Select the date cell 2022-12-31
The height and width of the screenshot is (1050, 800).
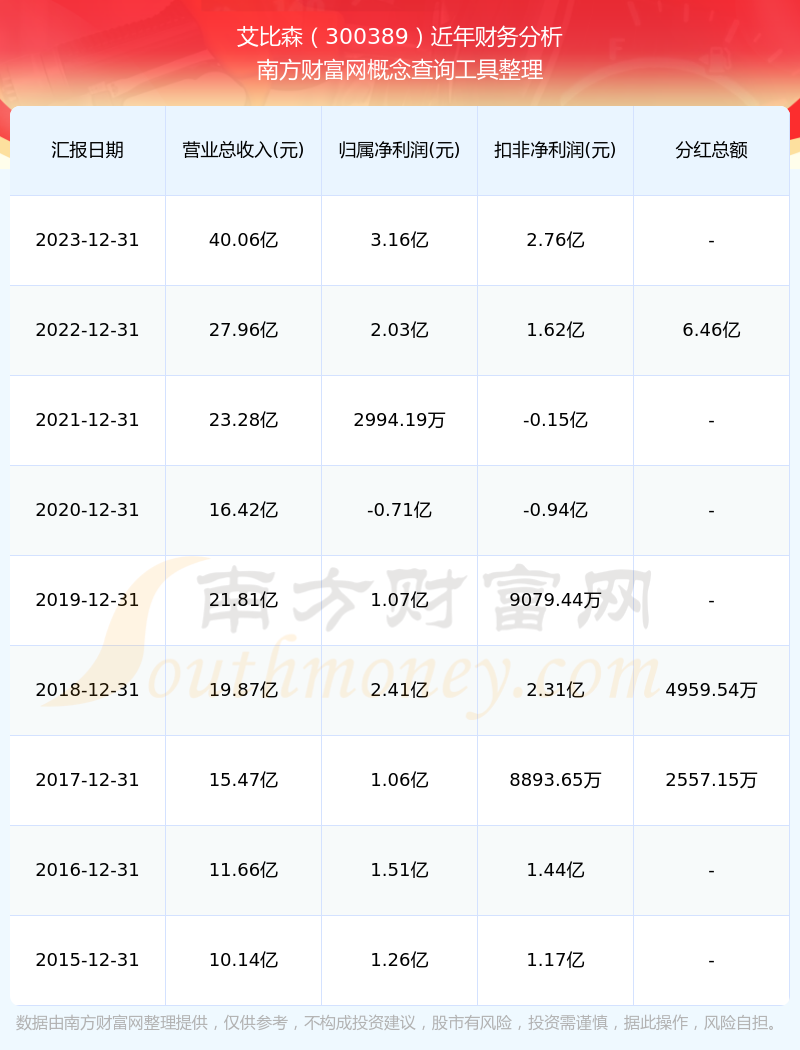tap(88, 330)
